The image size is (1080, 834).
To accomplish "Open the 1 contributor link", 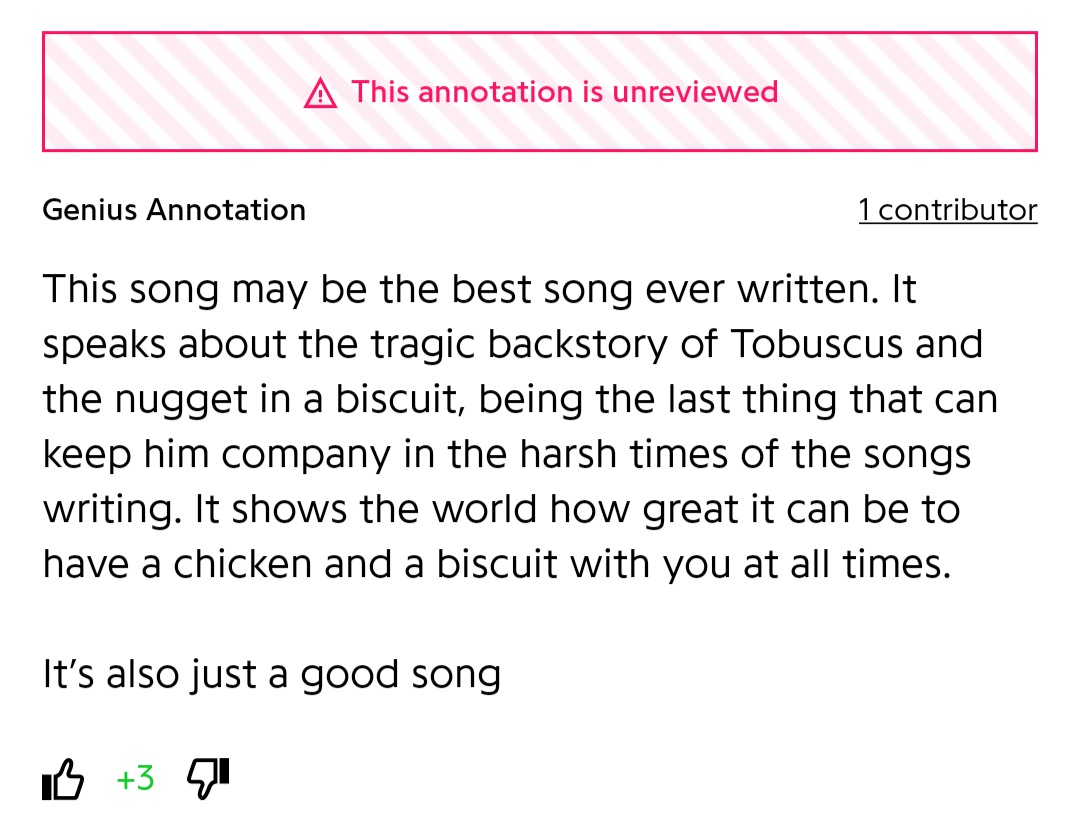I will 948,210.
